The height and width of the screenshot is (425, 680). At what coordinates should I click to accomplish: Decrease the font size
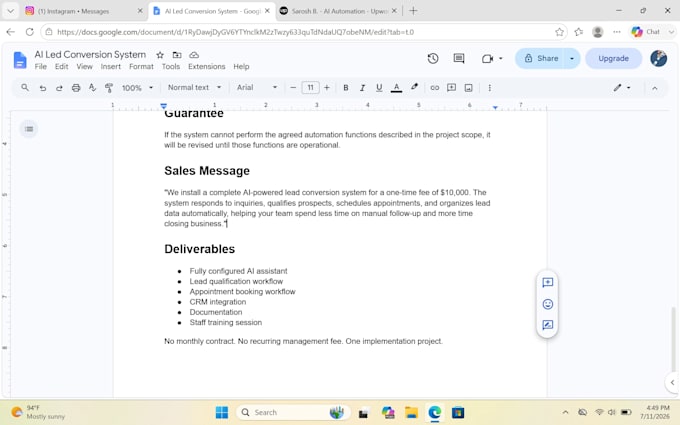coord(293,88)
